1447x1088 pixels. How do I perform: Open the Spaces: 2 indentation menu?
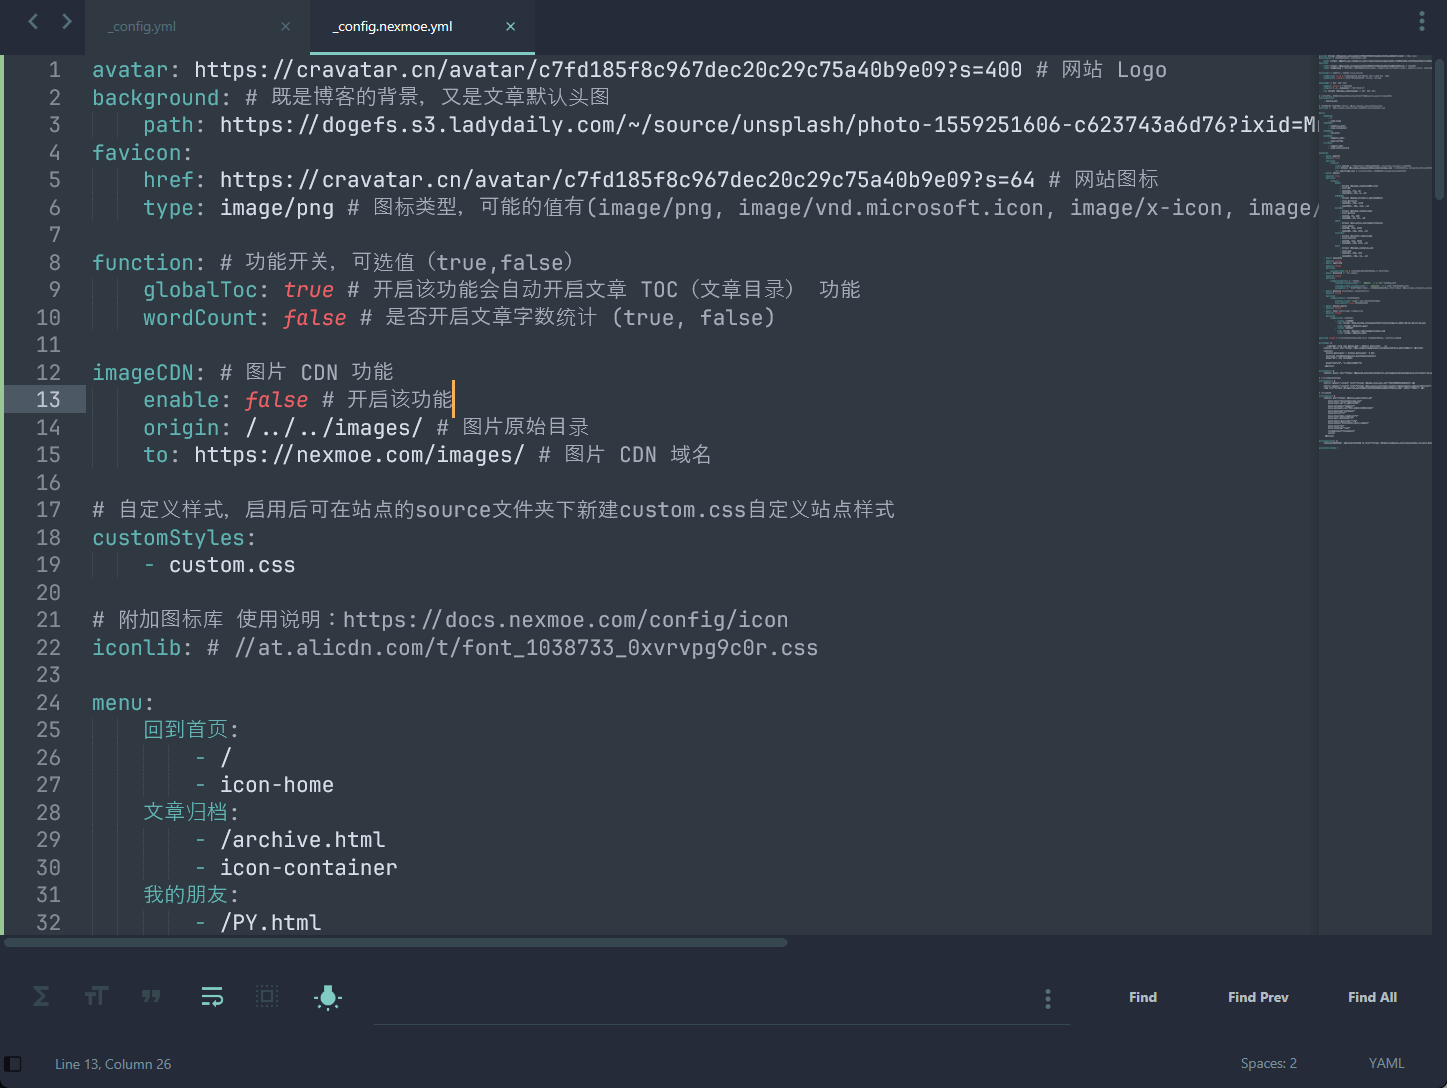1268,1063
